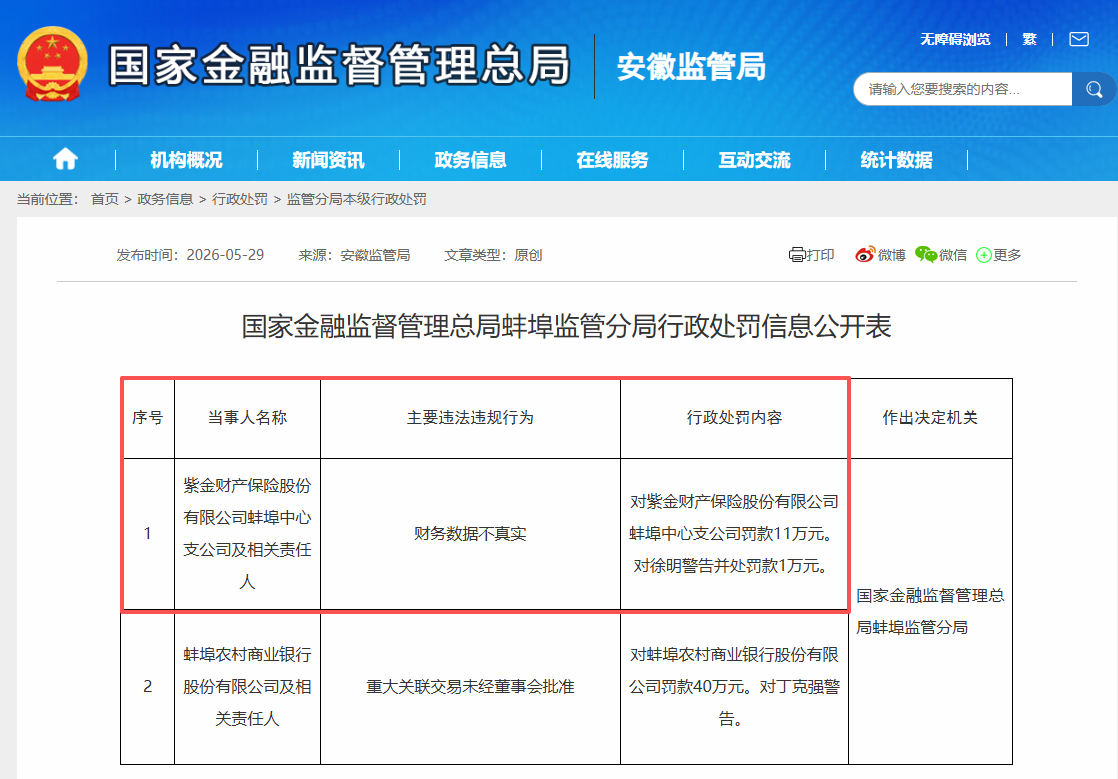Click 政务信息 in the breadcrumb
This screenshot has height=779, width=1118.
pyautogui.click(x=165, y=199)
